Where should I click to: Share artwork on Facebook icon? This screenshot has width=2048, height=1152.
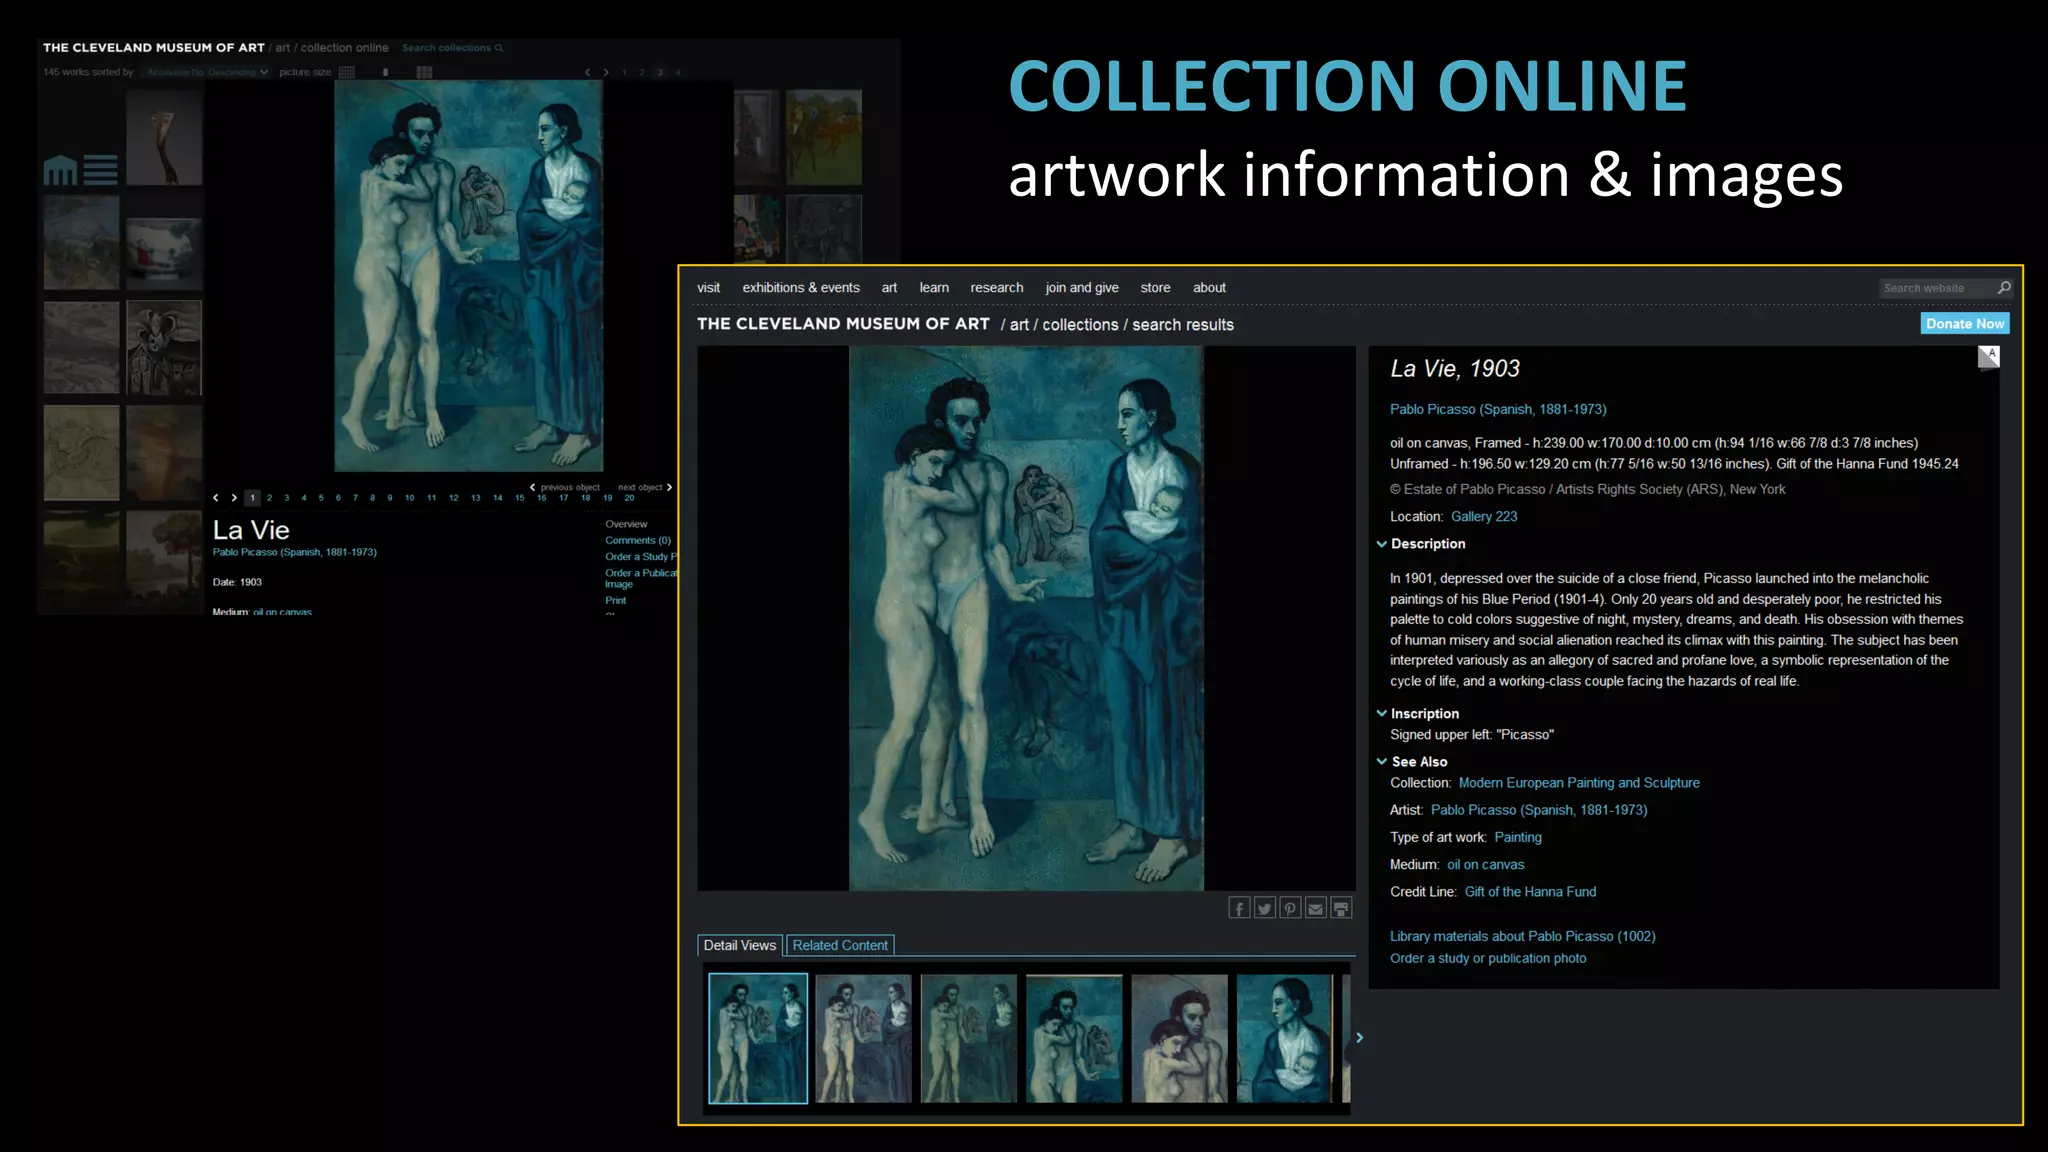[x=1239, y=908]
